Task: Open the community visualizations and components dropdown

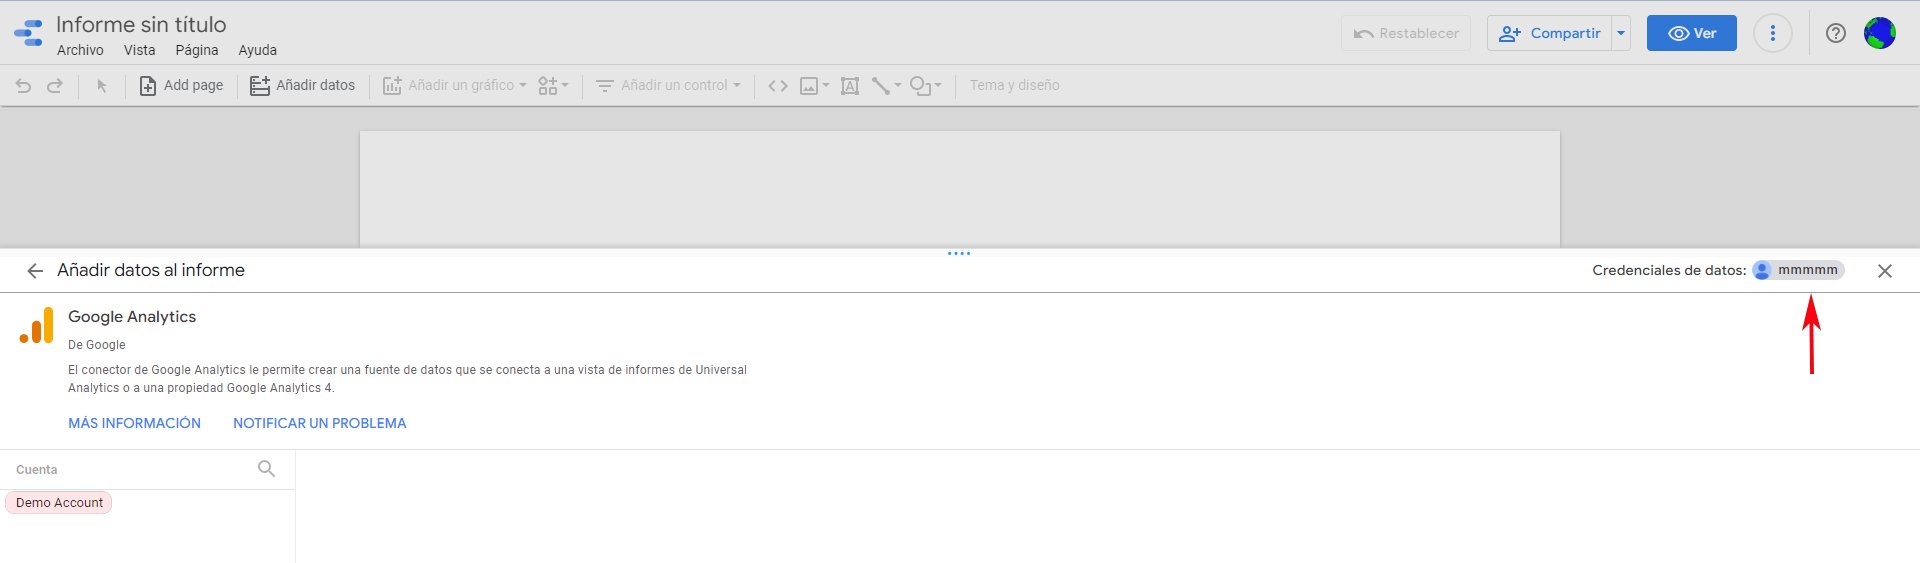Action: pyautogui.click(x=553, y=86)
